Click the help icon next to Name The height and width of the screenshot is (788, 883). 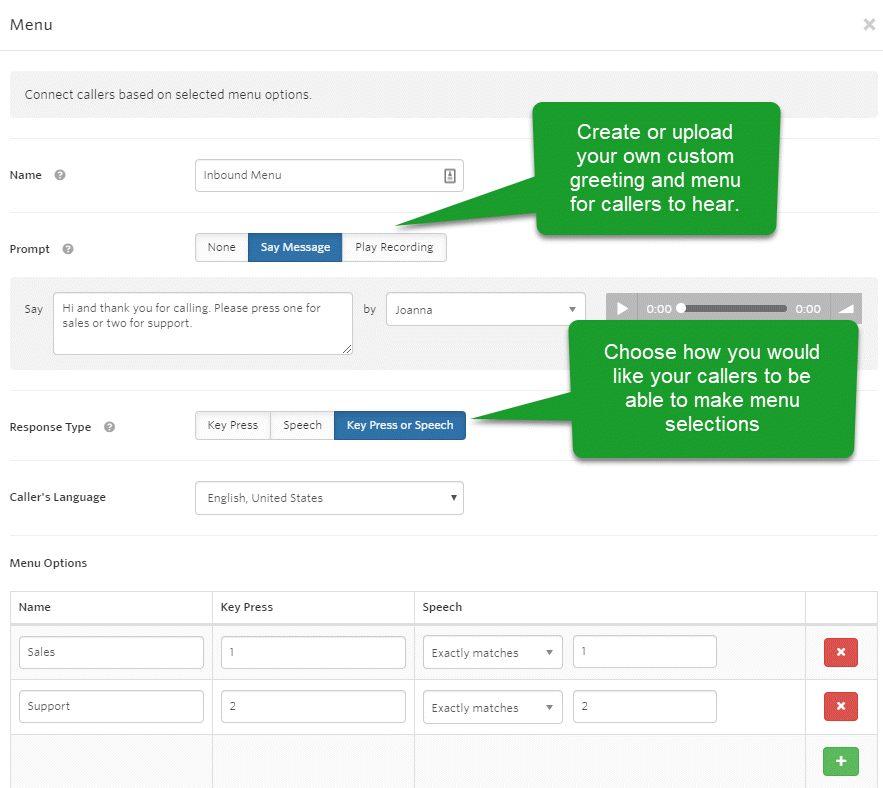(60, 175)
